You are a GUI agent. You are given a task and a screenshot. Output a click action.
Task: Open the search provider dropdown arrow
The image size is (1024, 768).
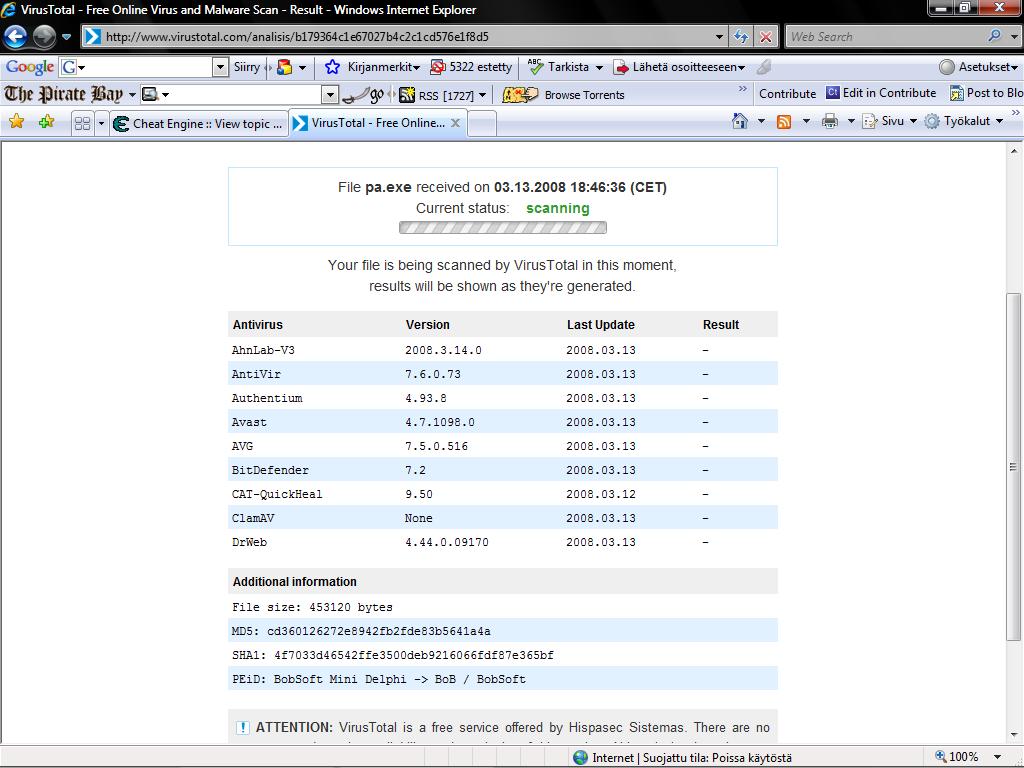point(1014,37)
